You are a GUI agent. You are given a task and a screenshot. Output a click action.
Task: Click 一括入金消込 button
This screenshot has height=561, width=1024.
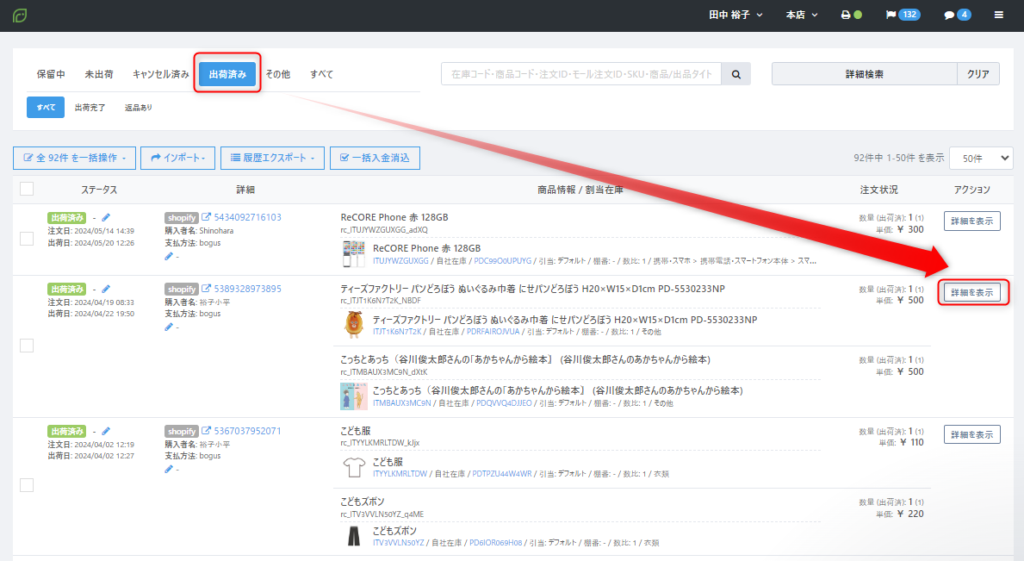(375, 158)
